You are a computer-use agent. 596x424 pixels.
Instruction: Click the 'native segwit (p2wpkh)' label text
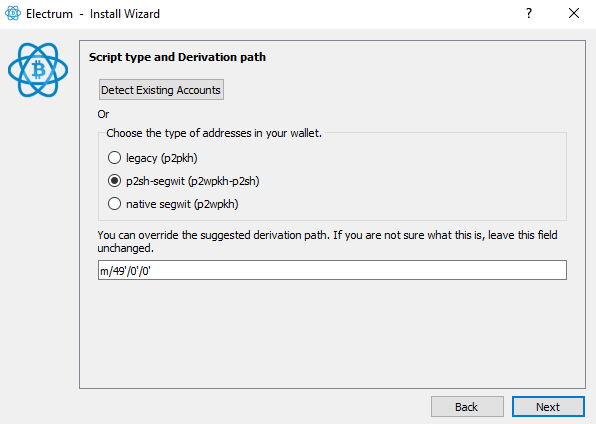(x=182, y=204)
